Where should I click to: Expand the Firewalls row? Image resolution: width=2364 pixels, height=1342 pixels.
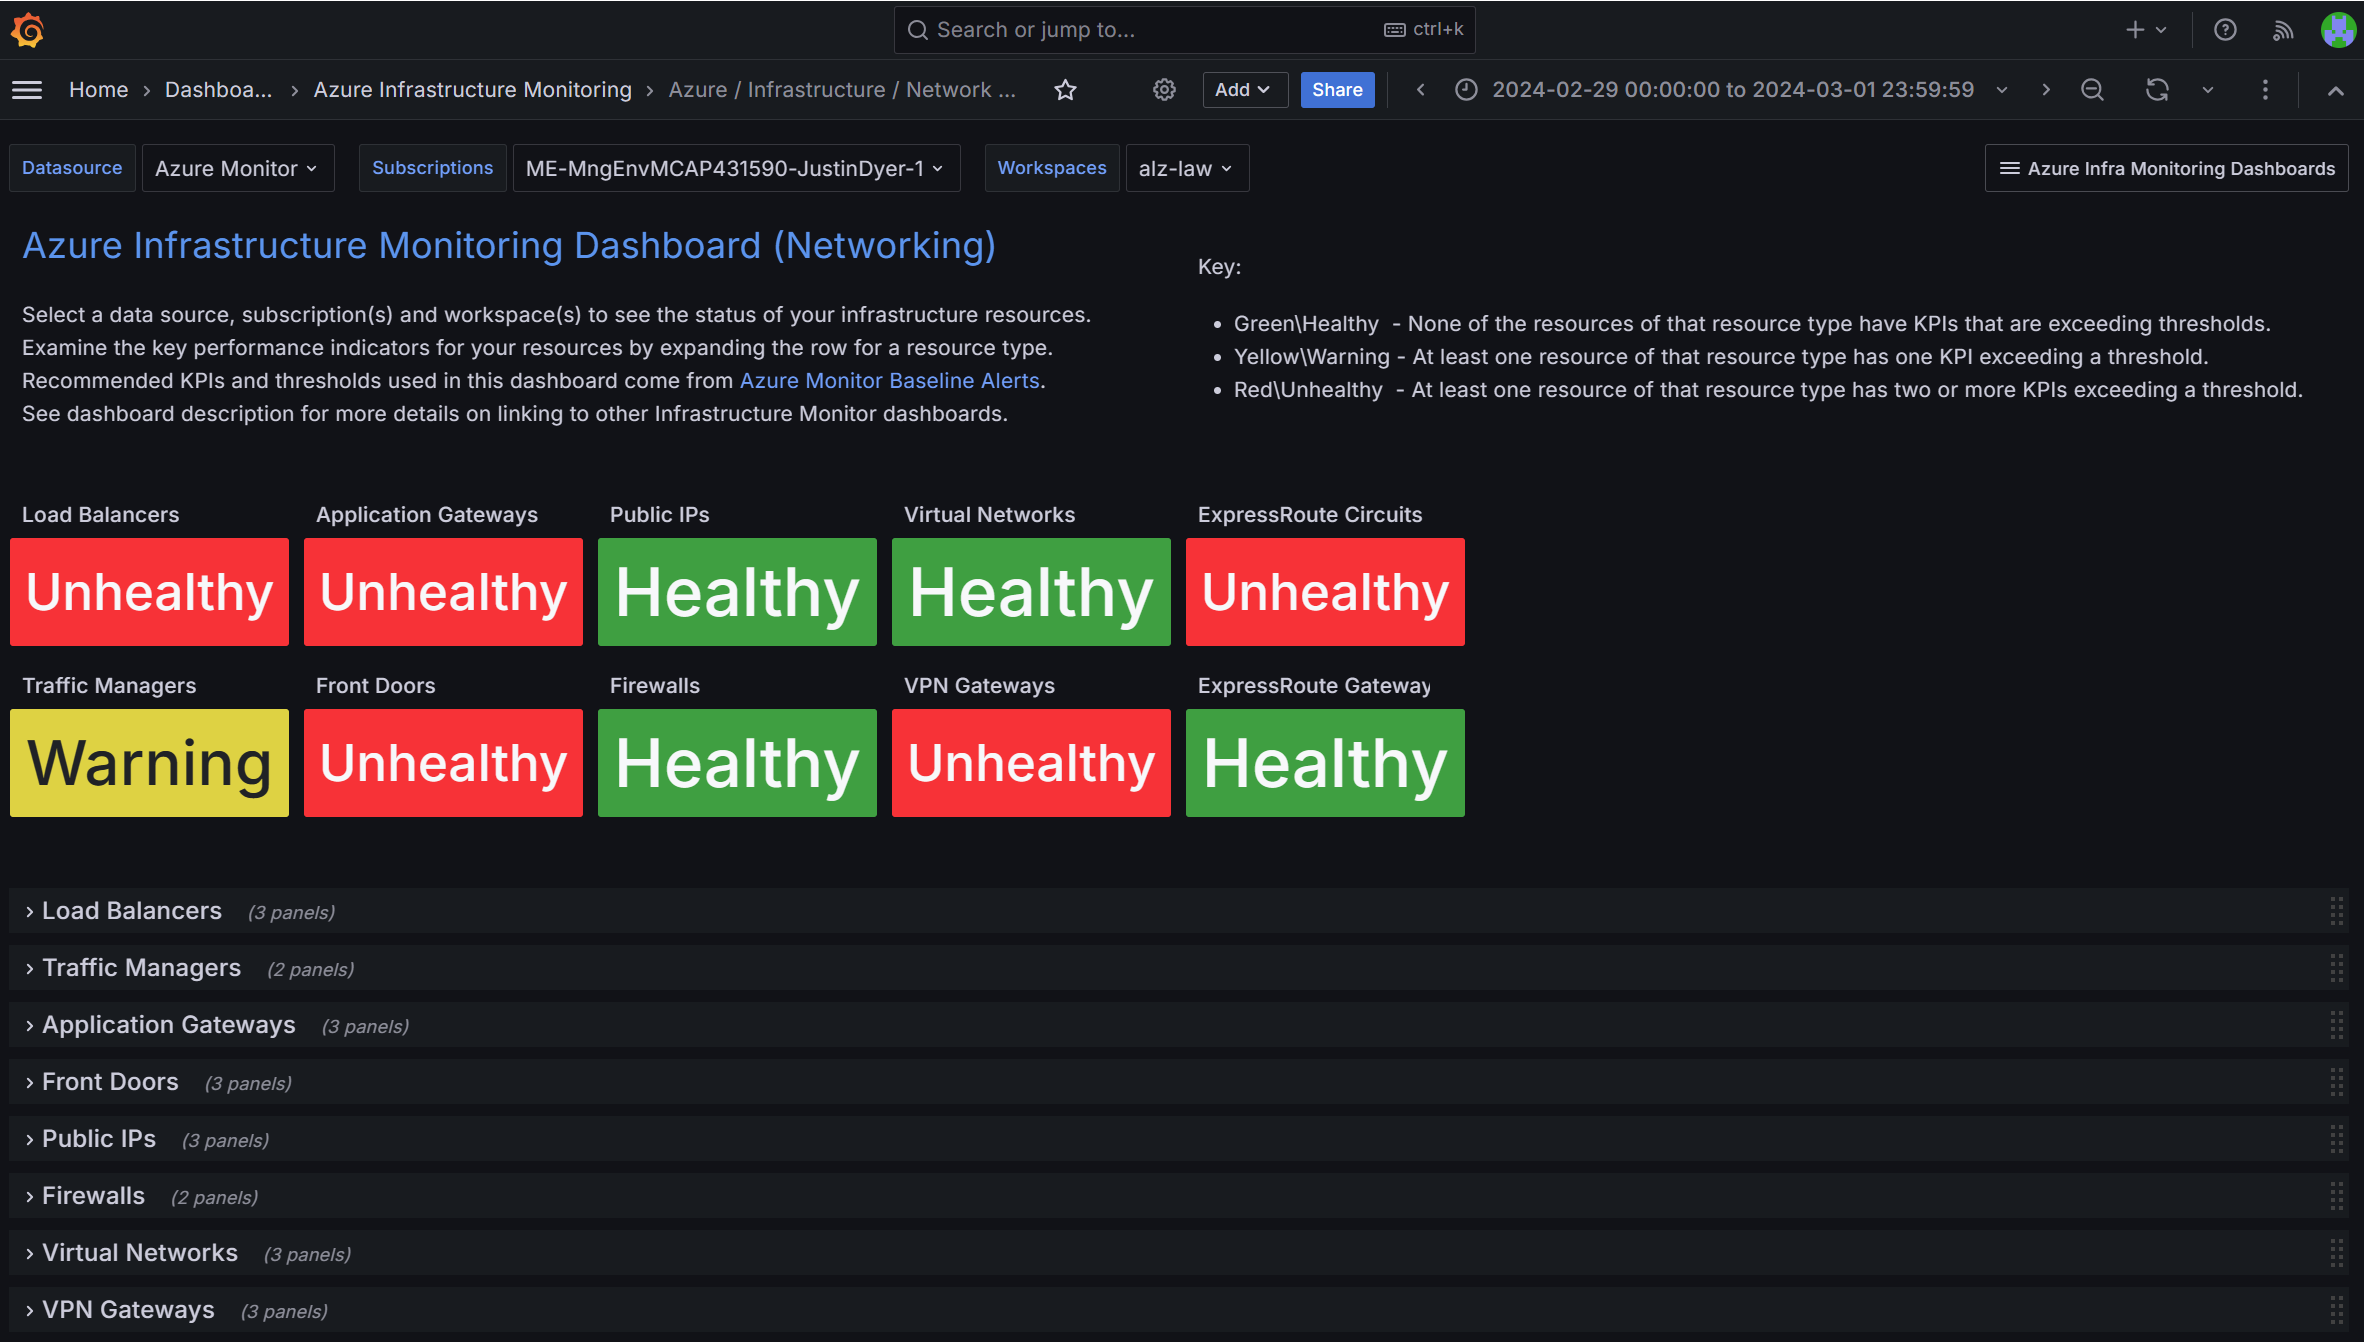pyautogui.click(x=93, y=1196)
